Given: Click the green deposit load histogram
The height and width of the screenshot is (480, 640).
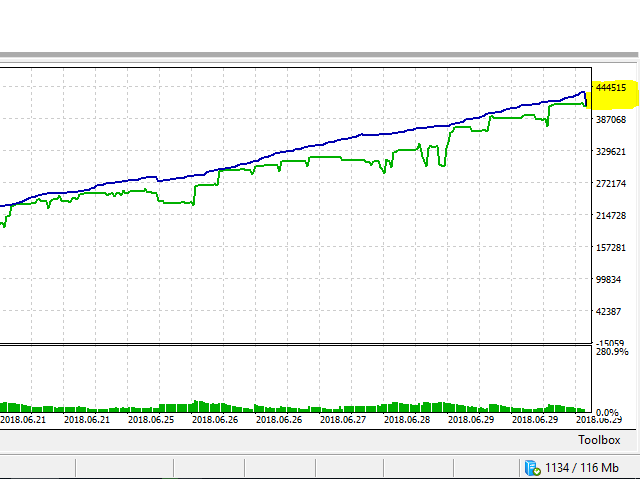Looking at the screenshot, I should point(300,408).
